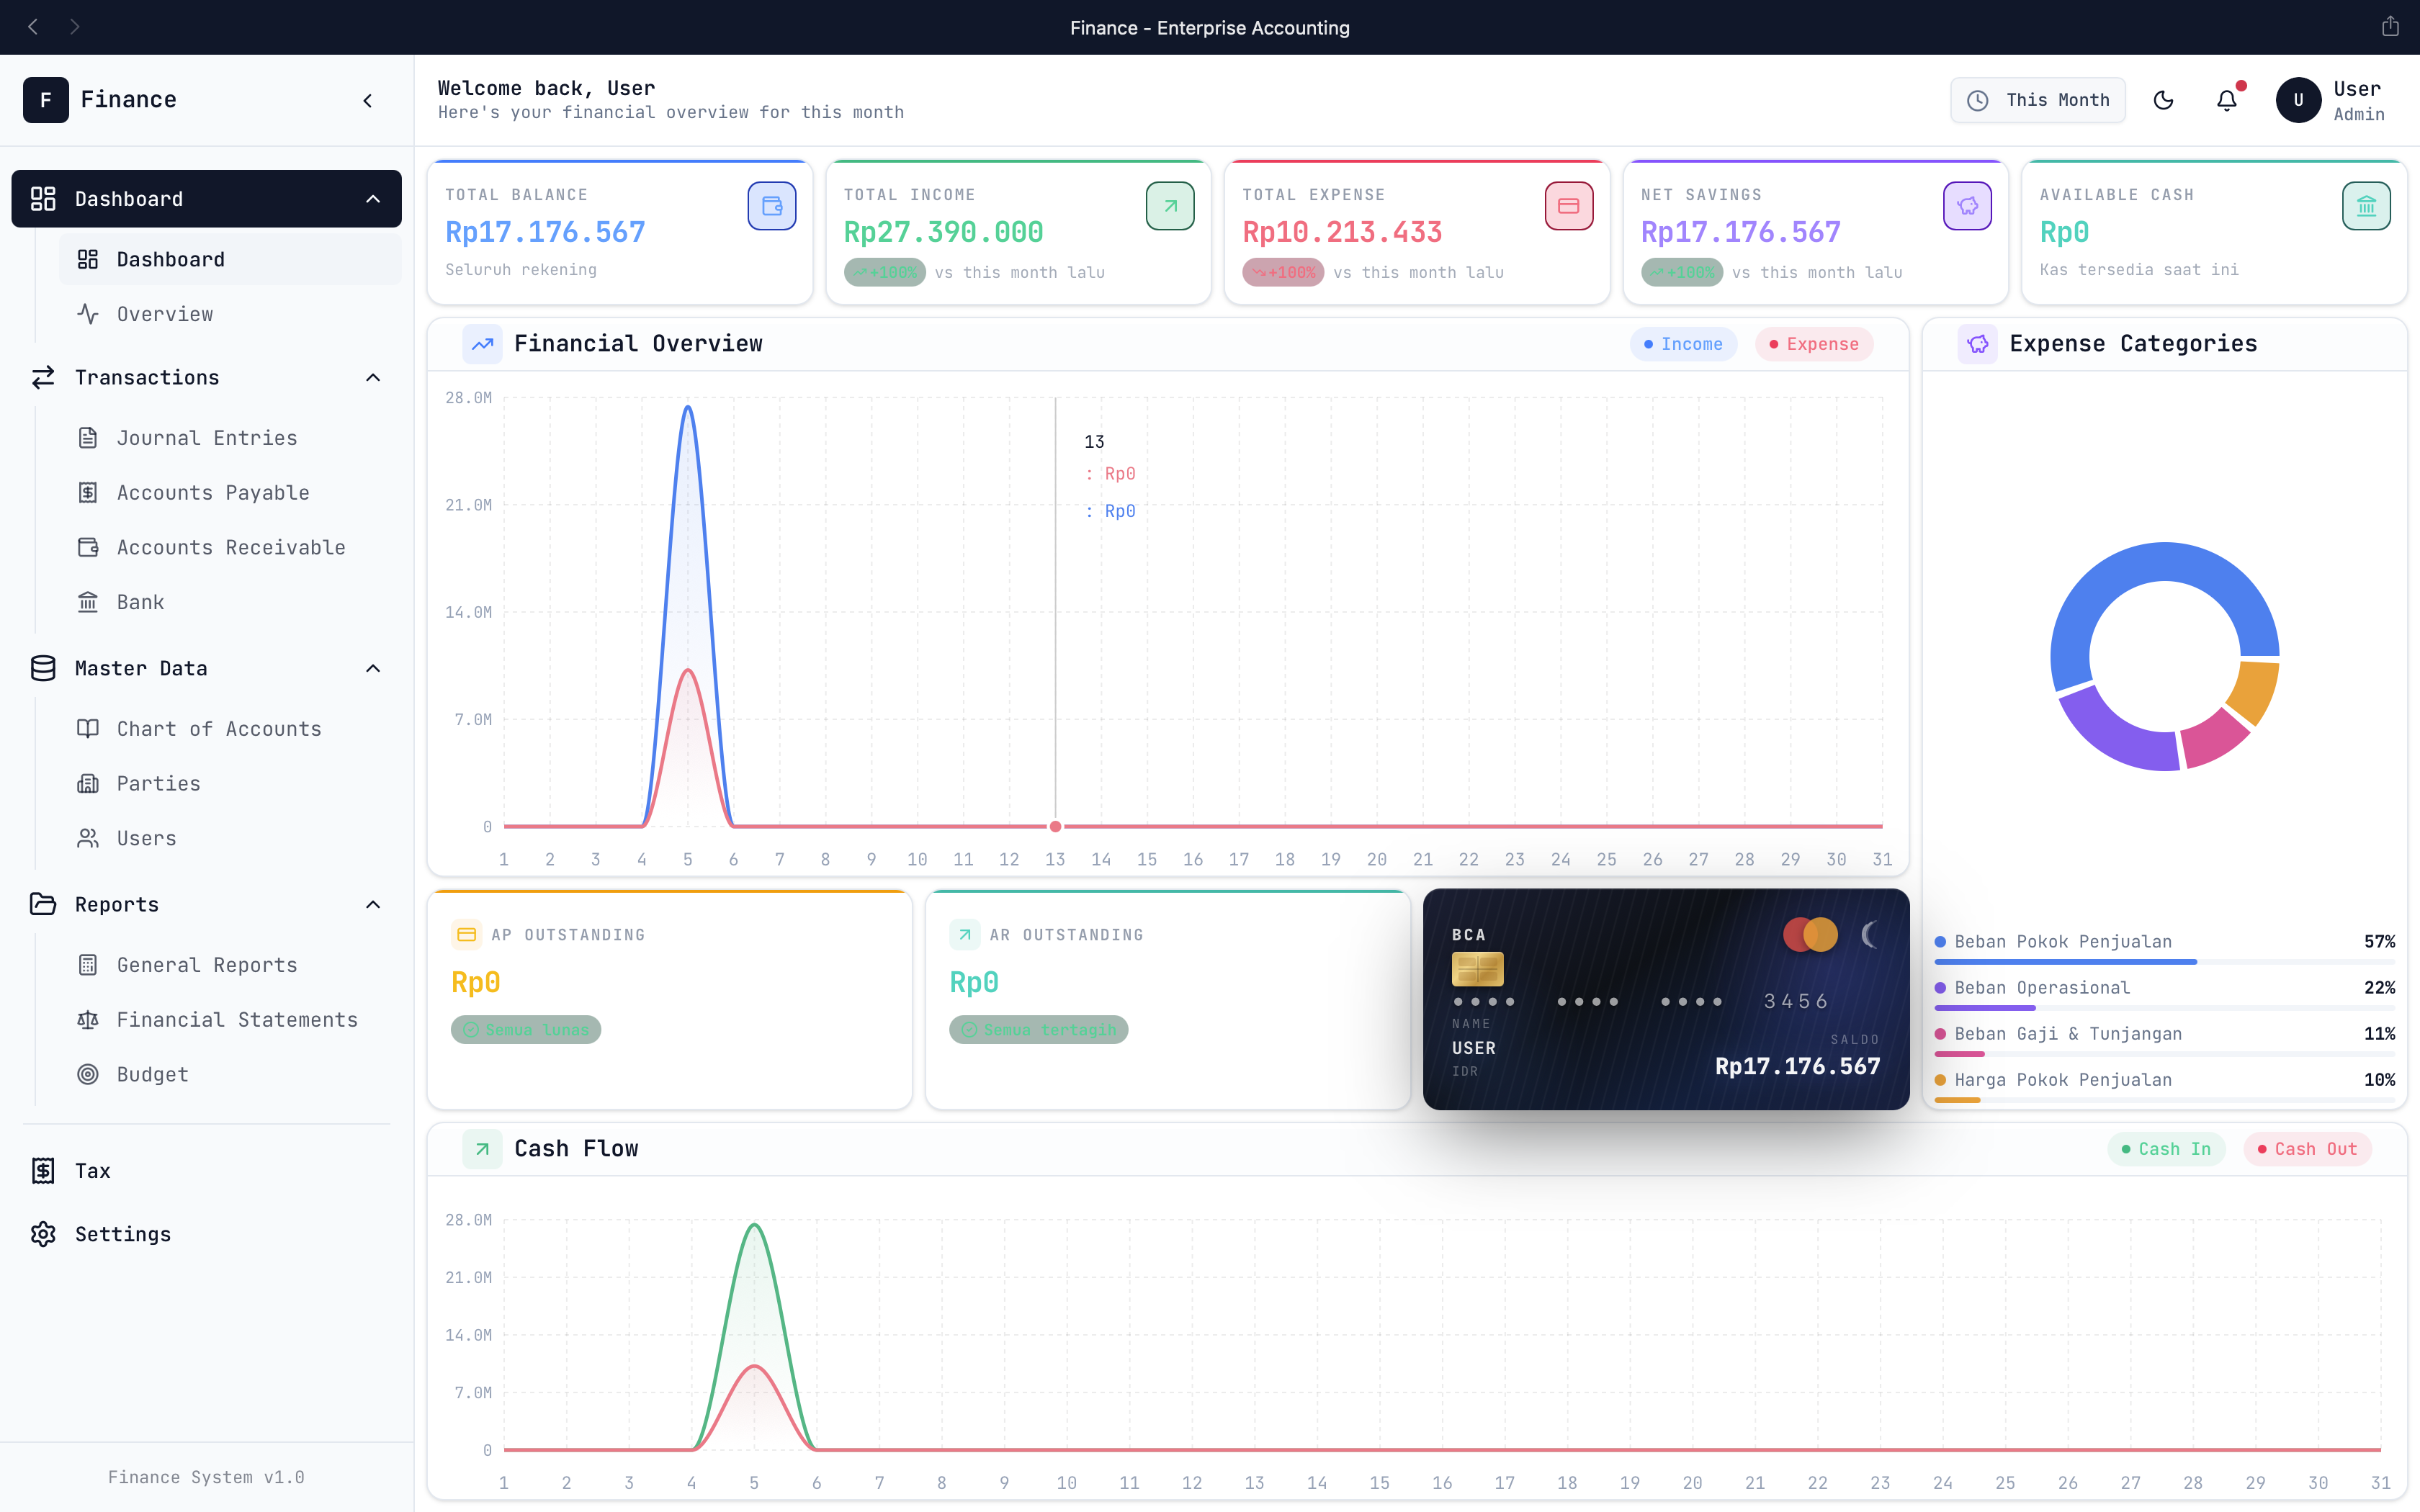Viewport: 2420px width, 1512px height.
Task: Click the Available Cash bank icon
Action: [x=2365, y=206]
